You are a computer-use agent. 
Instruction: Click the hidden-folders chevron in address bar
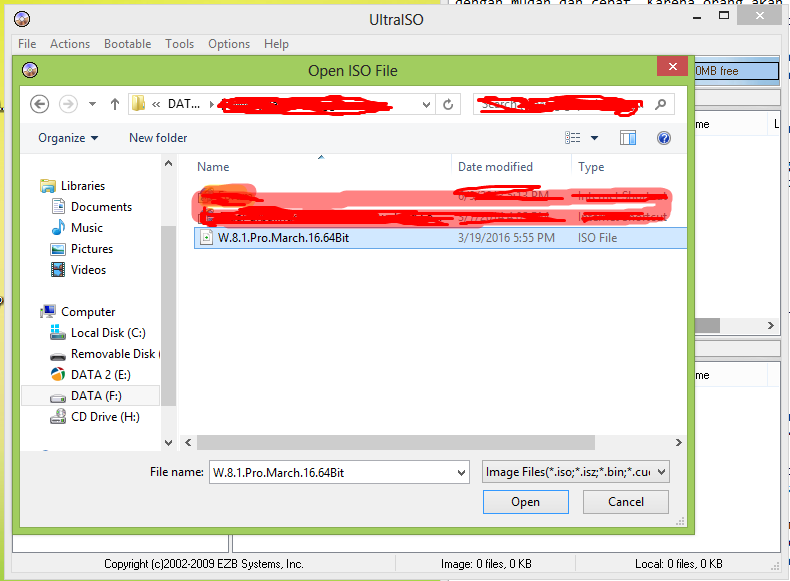click(156, 104)
